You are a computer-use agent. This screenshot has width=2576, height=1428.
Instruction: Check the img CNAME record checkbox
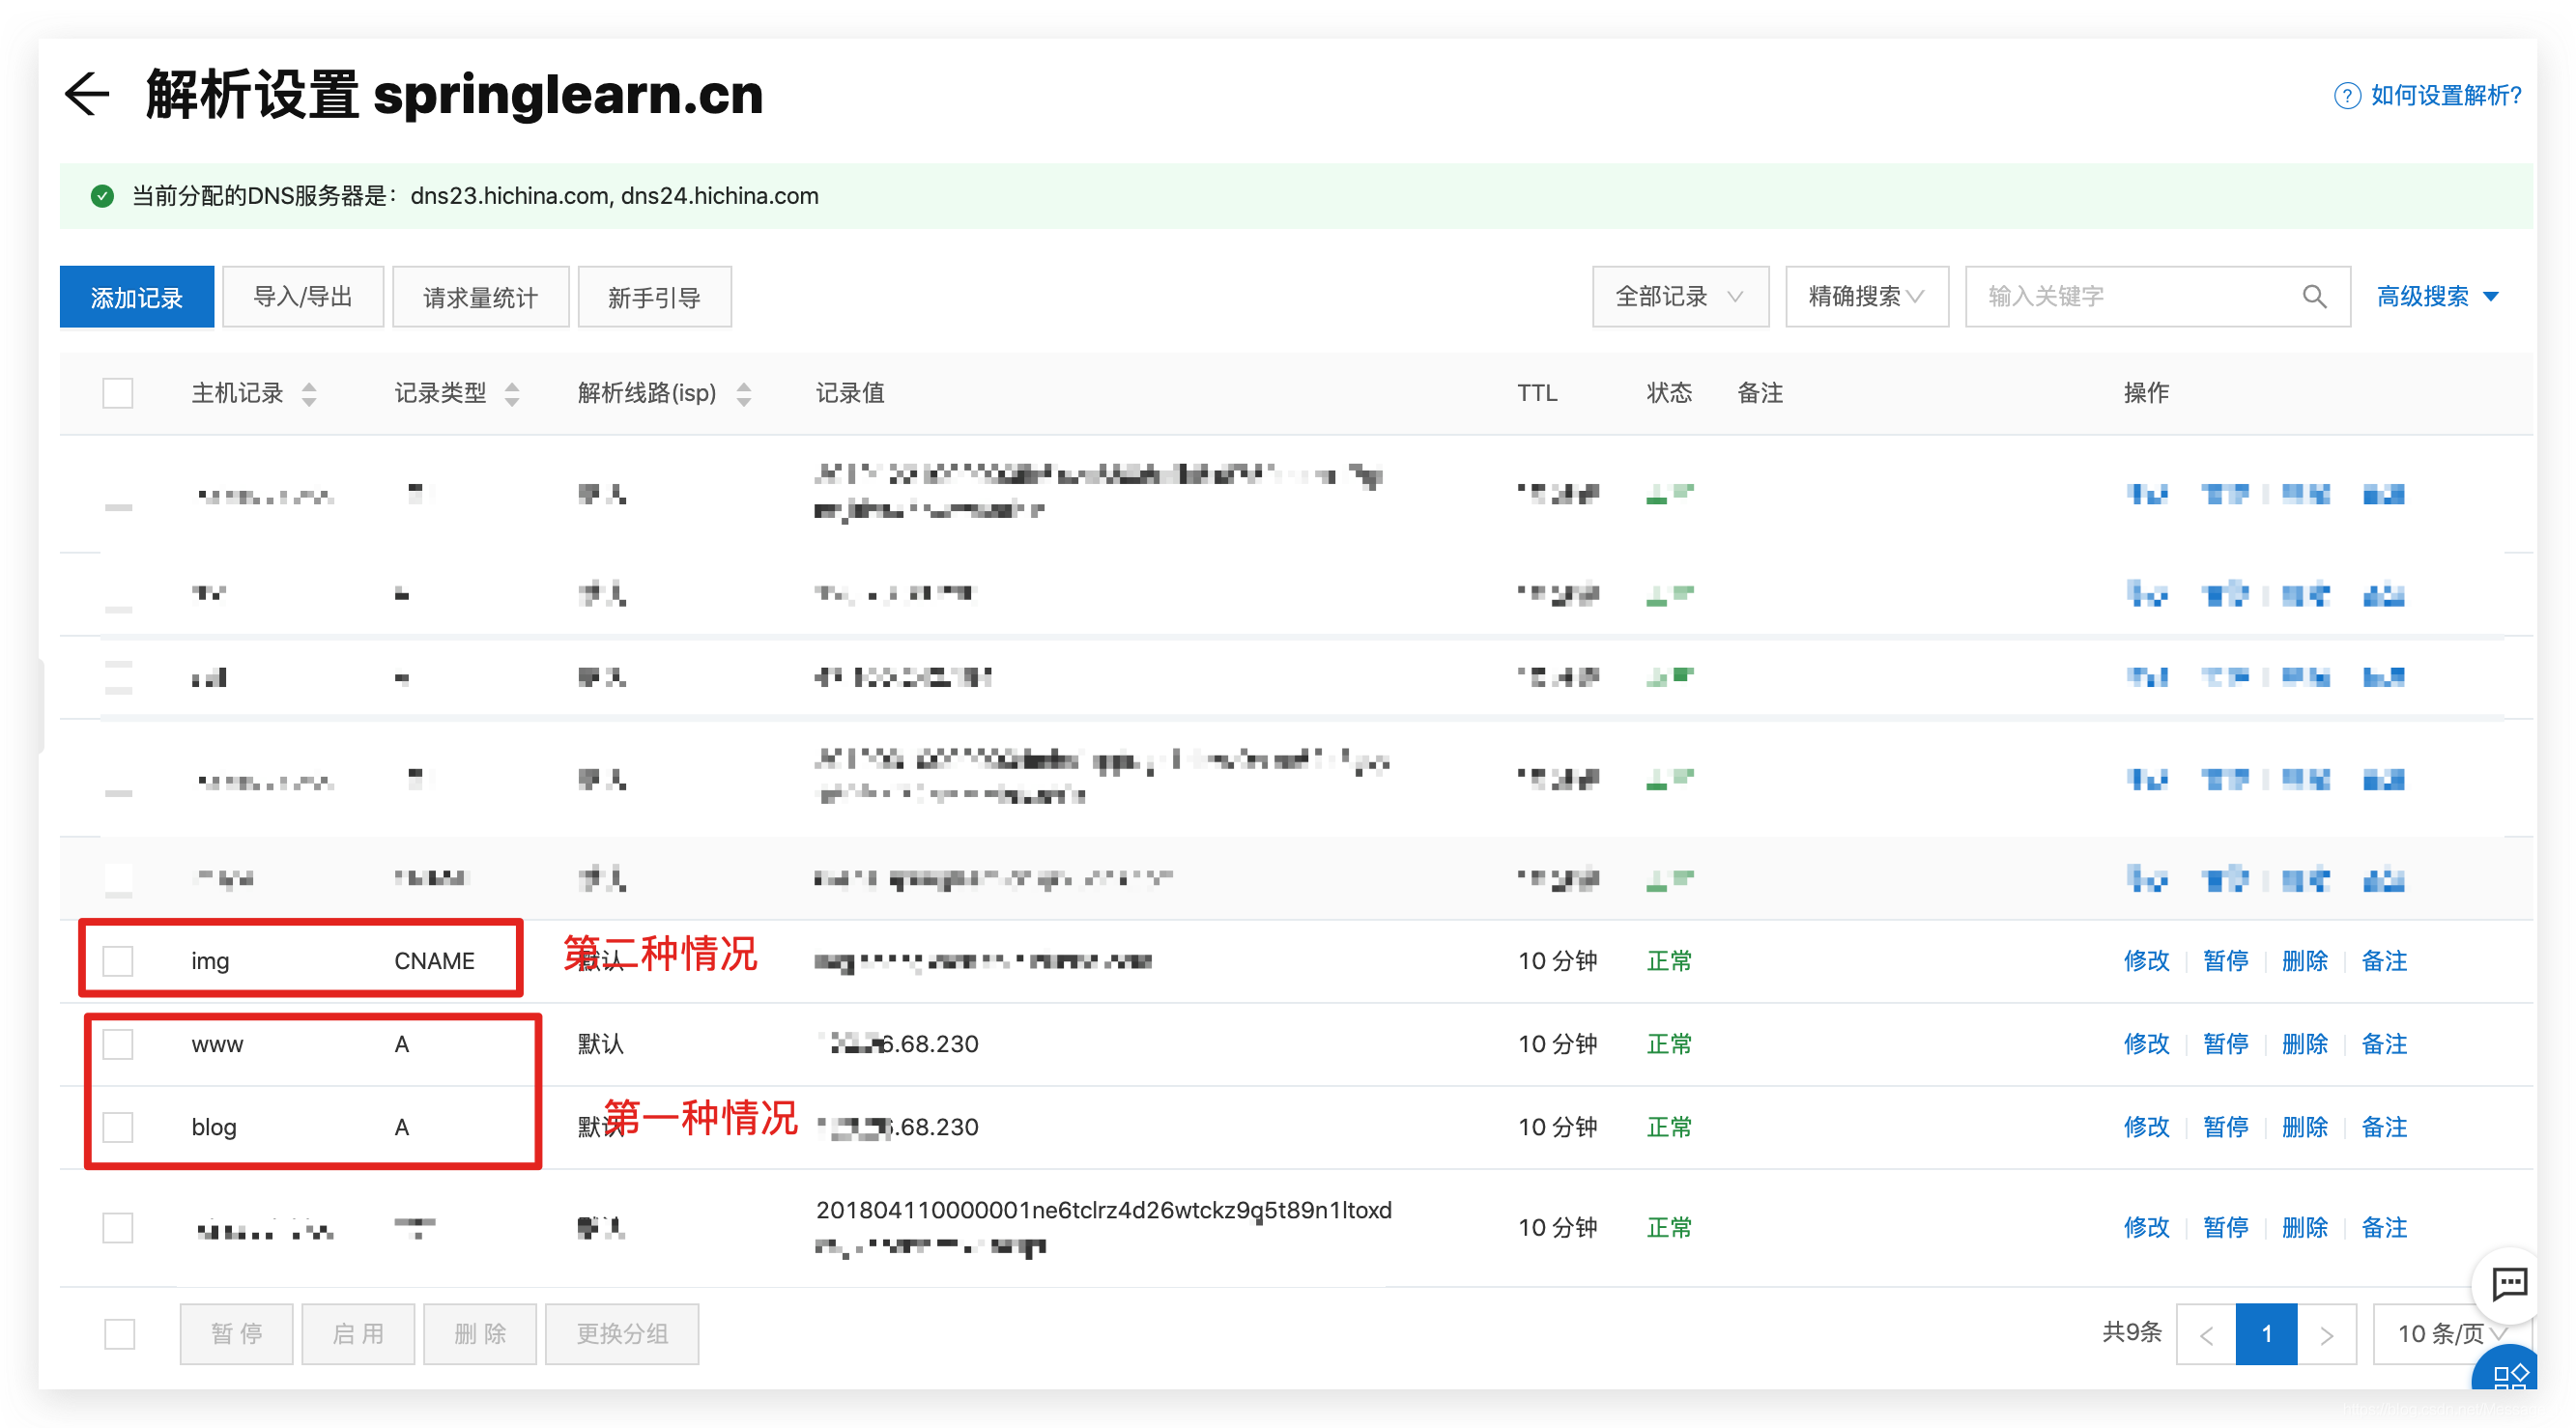tap(118, 961)
